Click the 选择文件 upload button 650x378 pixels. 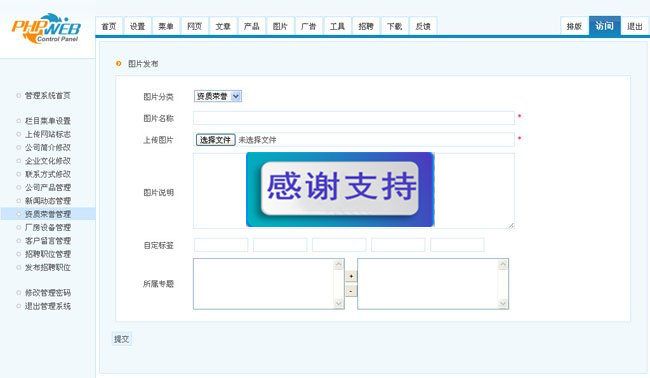click(x=216, y=140)
